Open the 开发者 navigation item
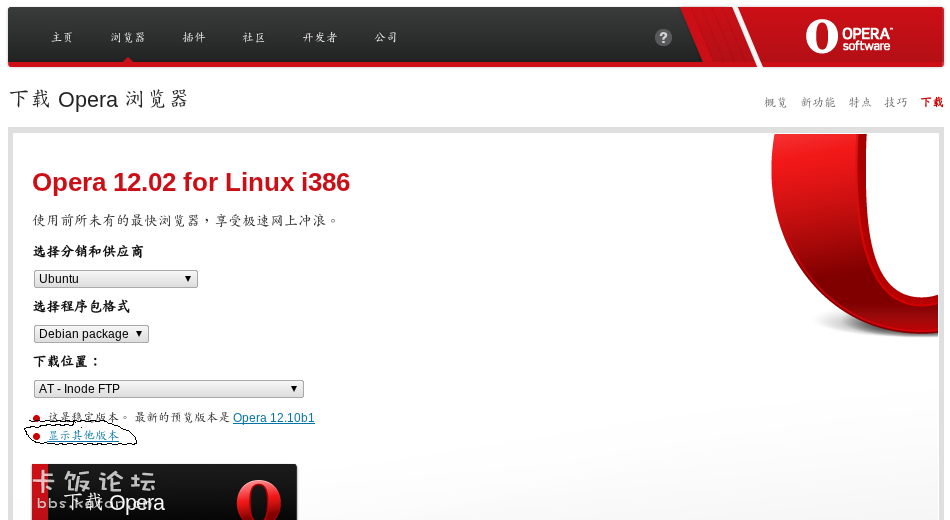Image resolution: width=950 pixels, height=520 pixels. point(320,38)
